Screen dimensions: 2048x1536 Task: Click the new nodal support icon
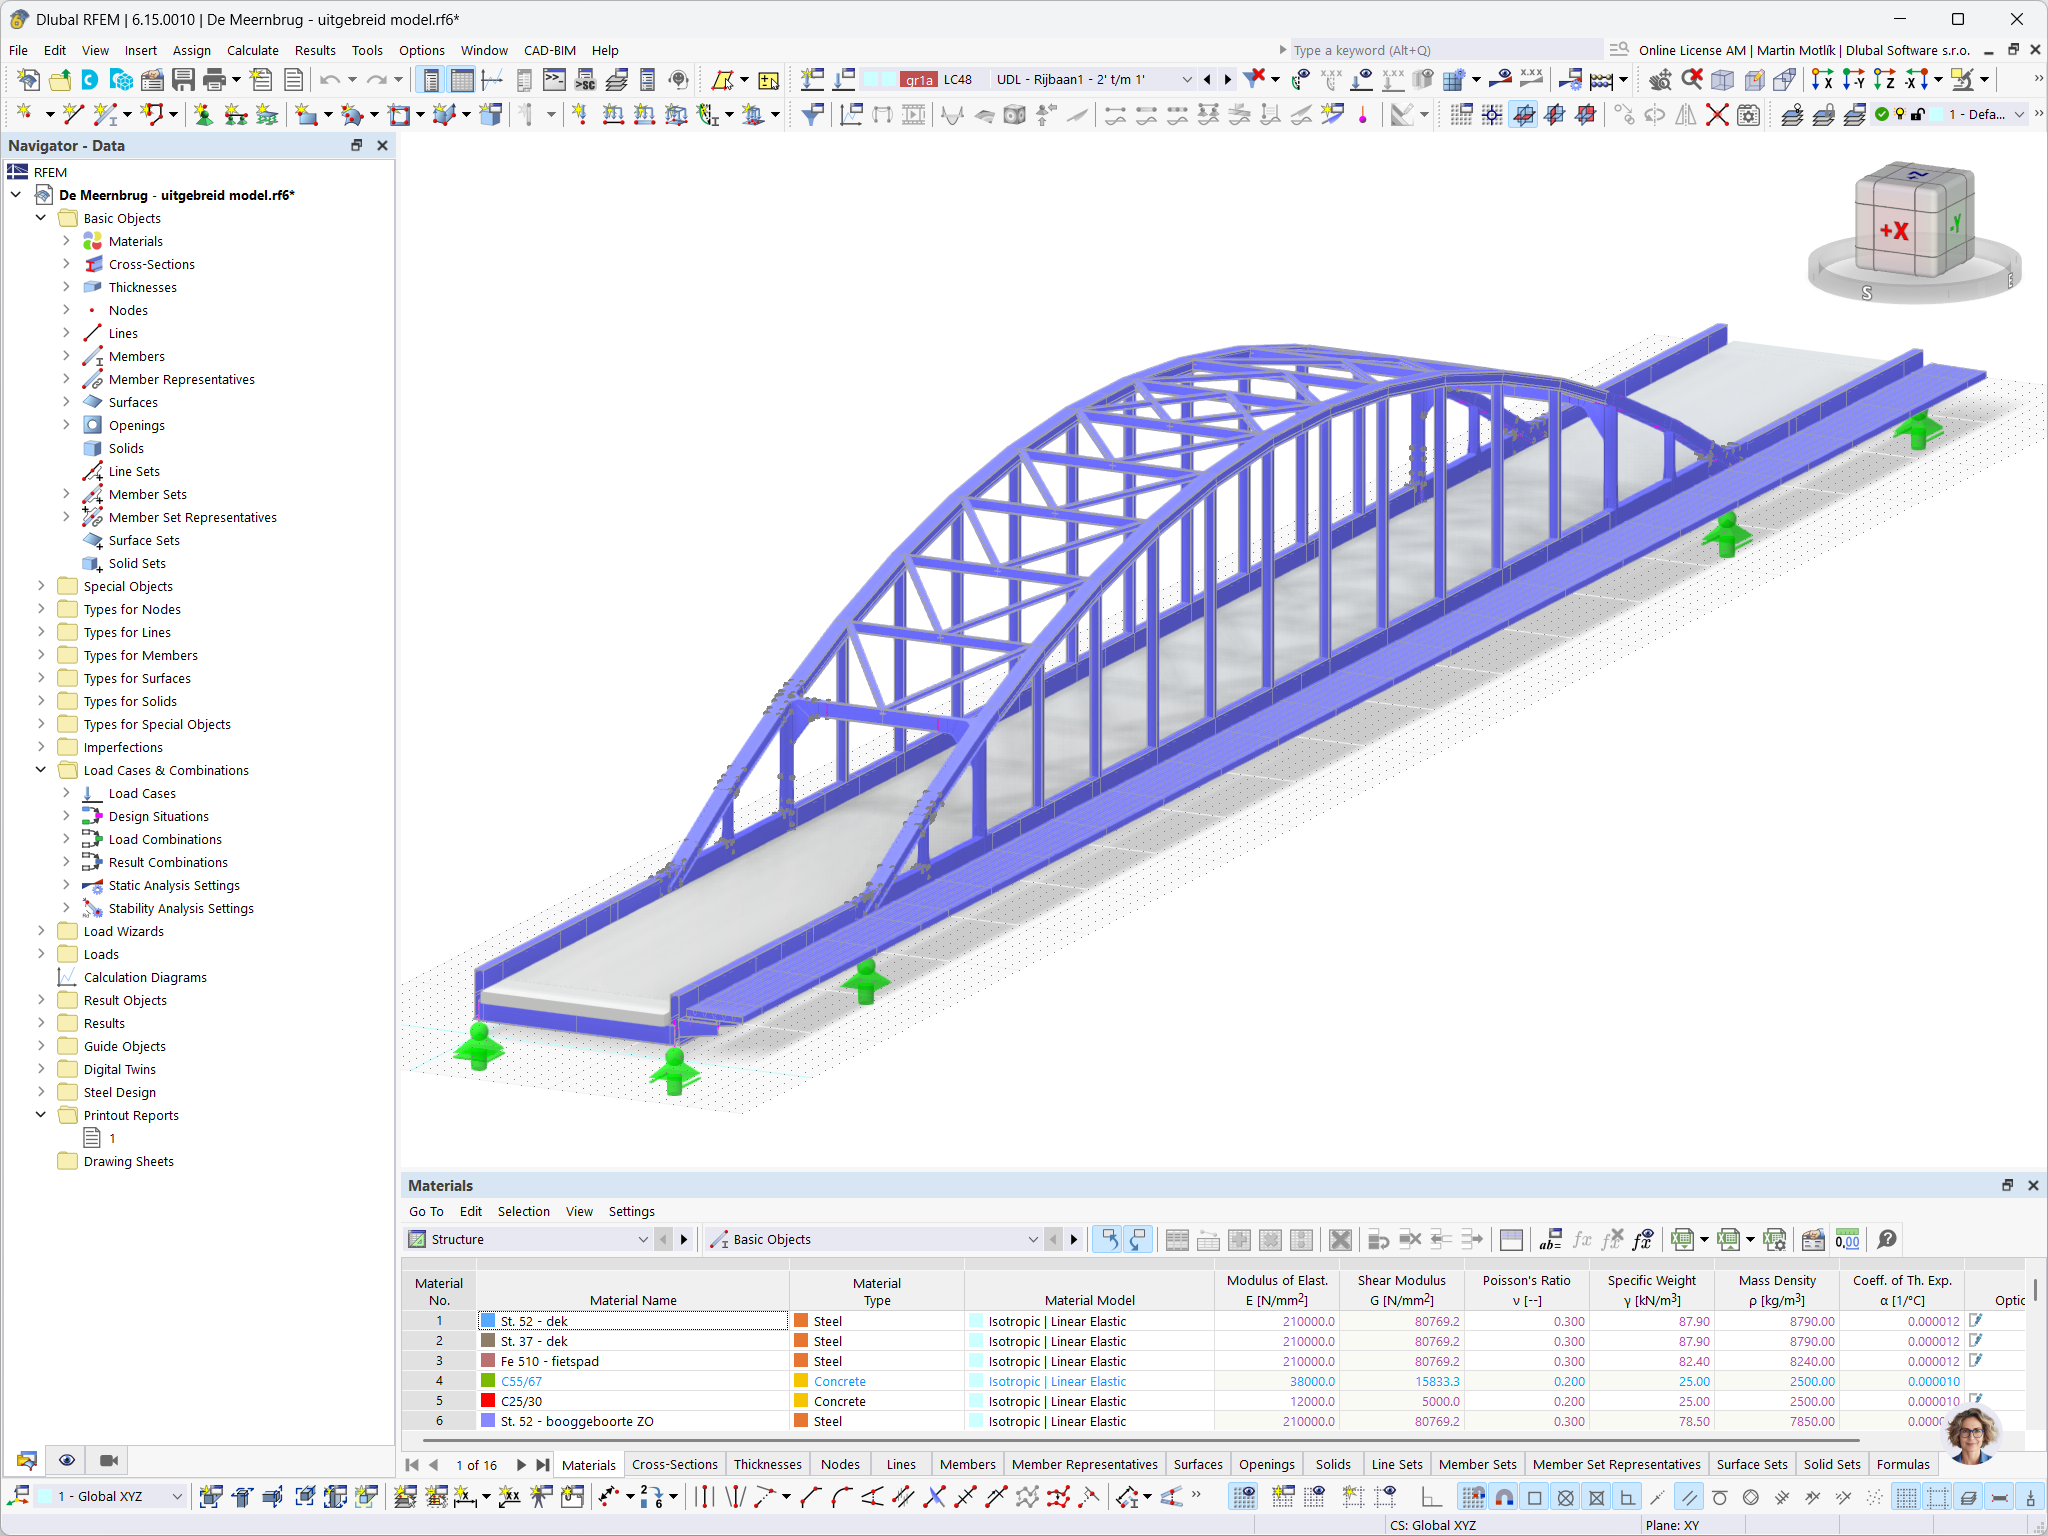pos(203,116)
